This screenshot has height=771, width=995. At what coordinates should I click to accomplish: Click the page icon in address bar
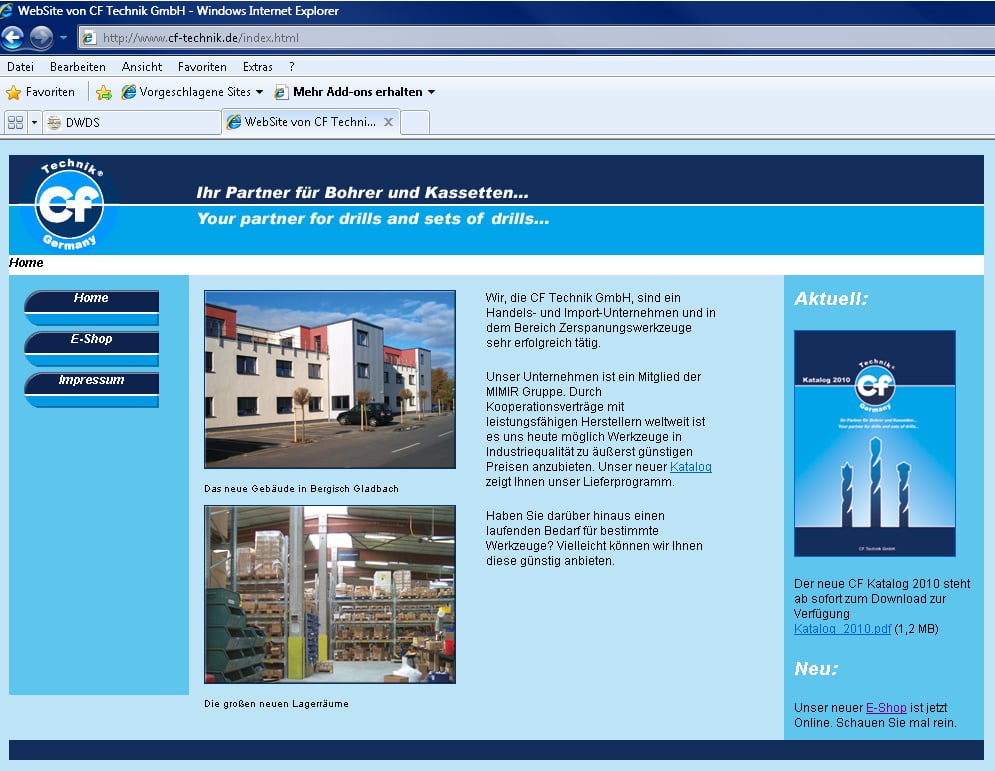pos(89,37)
